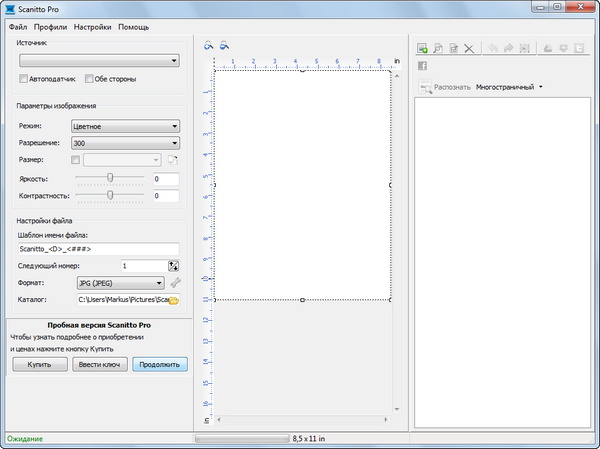Viewport: 600px width, 449px height.
Task: Click the Купить button
Action: pyautogui.click(x=39, y=365)
